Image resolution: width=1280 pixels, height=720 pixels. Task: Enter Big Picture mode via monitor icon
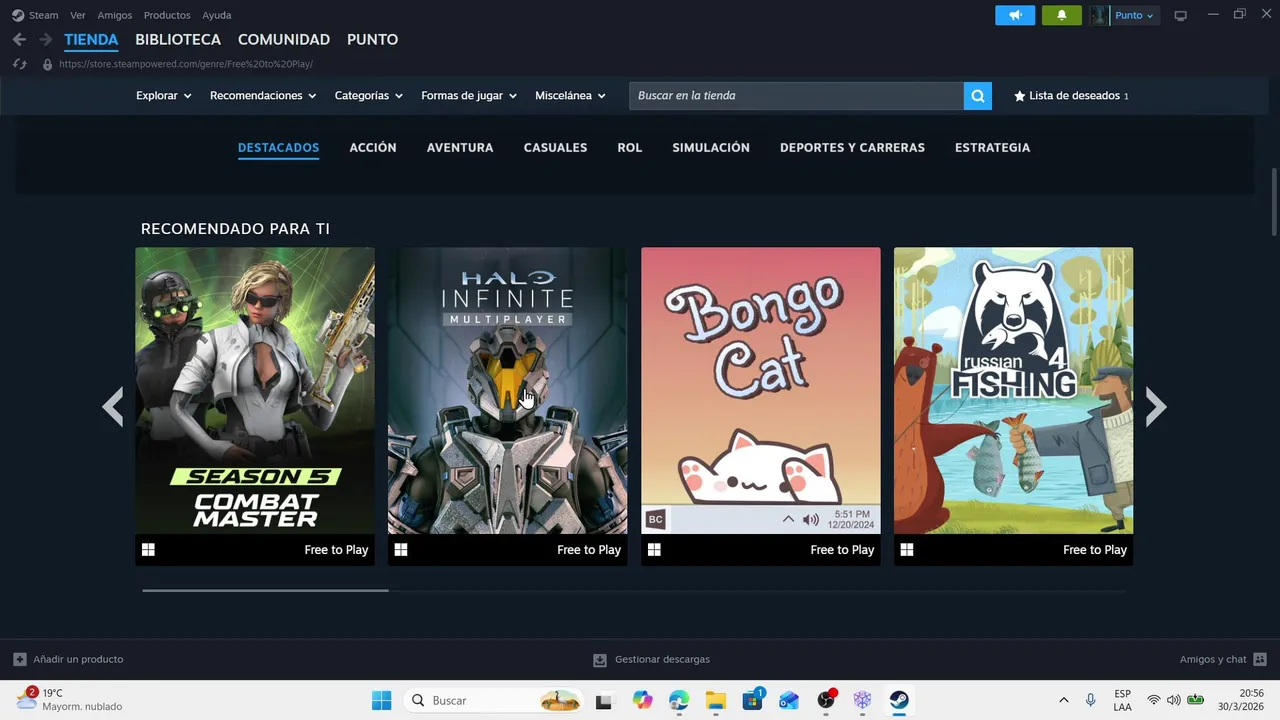(1180, 15)
